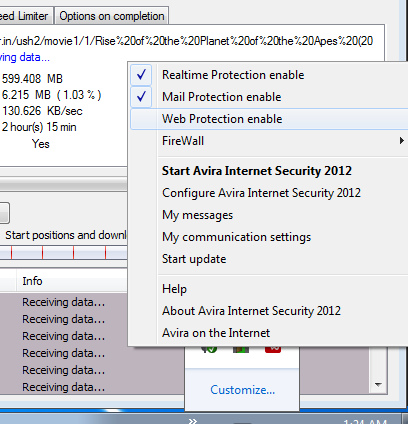
Task: Switch to Options on completion tab
Action: (112, 16)
